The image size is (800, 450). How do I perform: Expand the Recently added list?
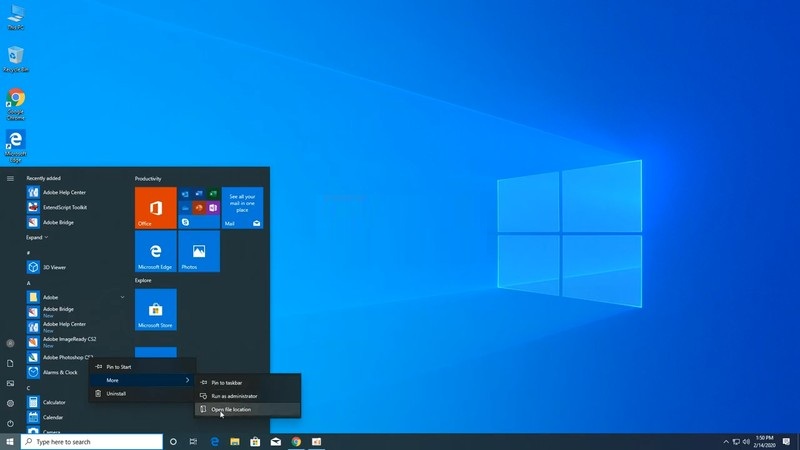(x=36, y=237)
